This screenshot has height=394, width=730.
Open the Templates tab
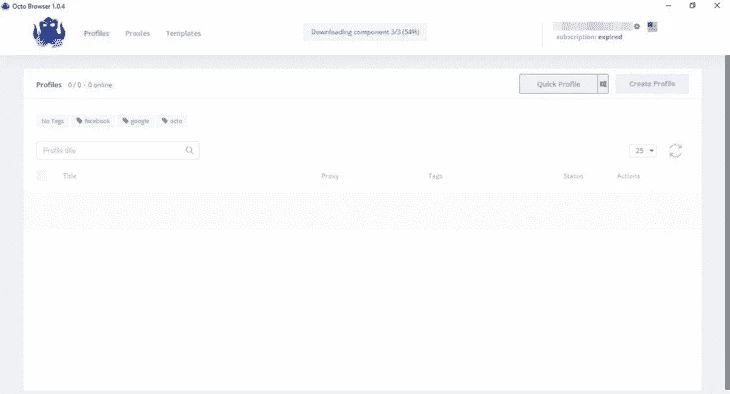pos(183,34)
